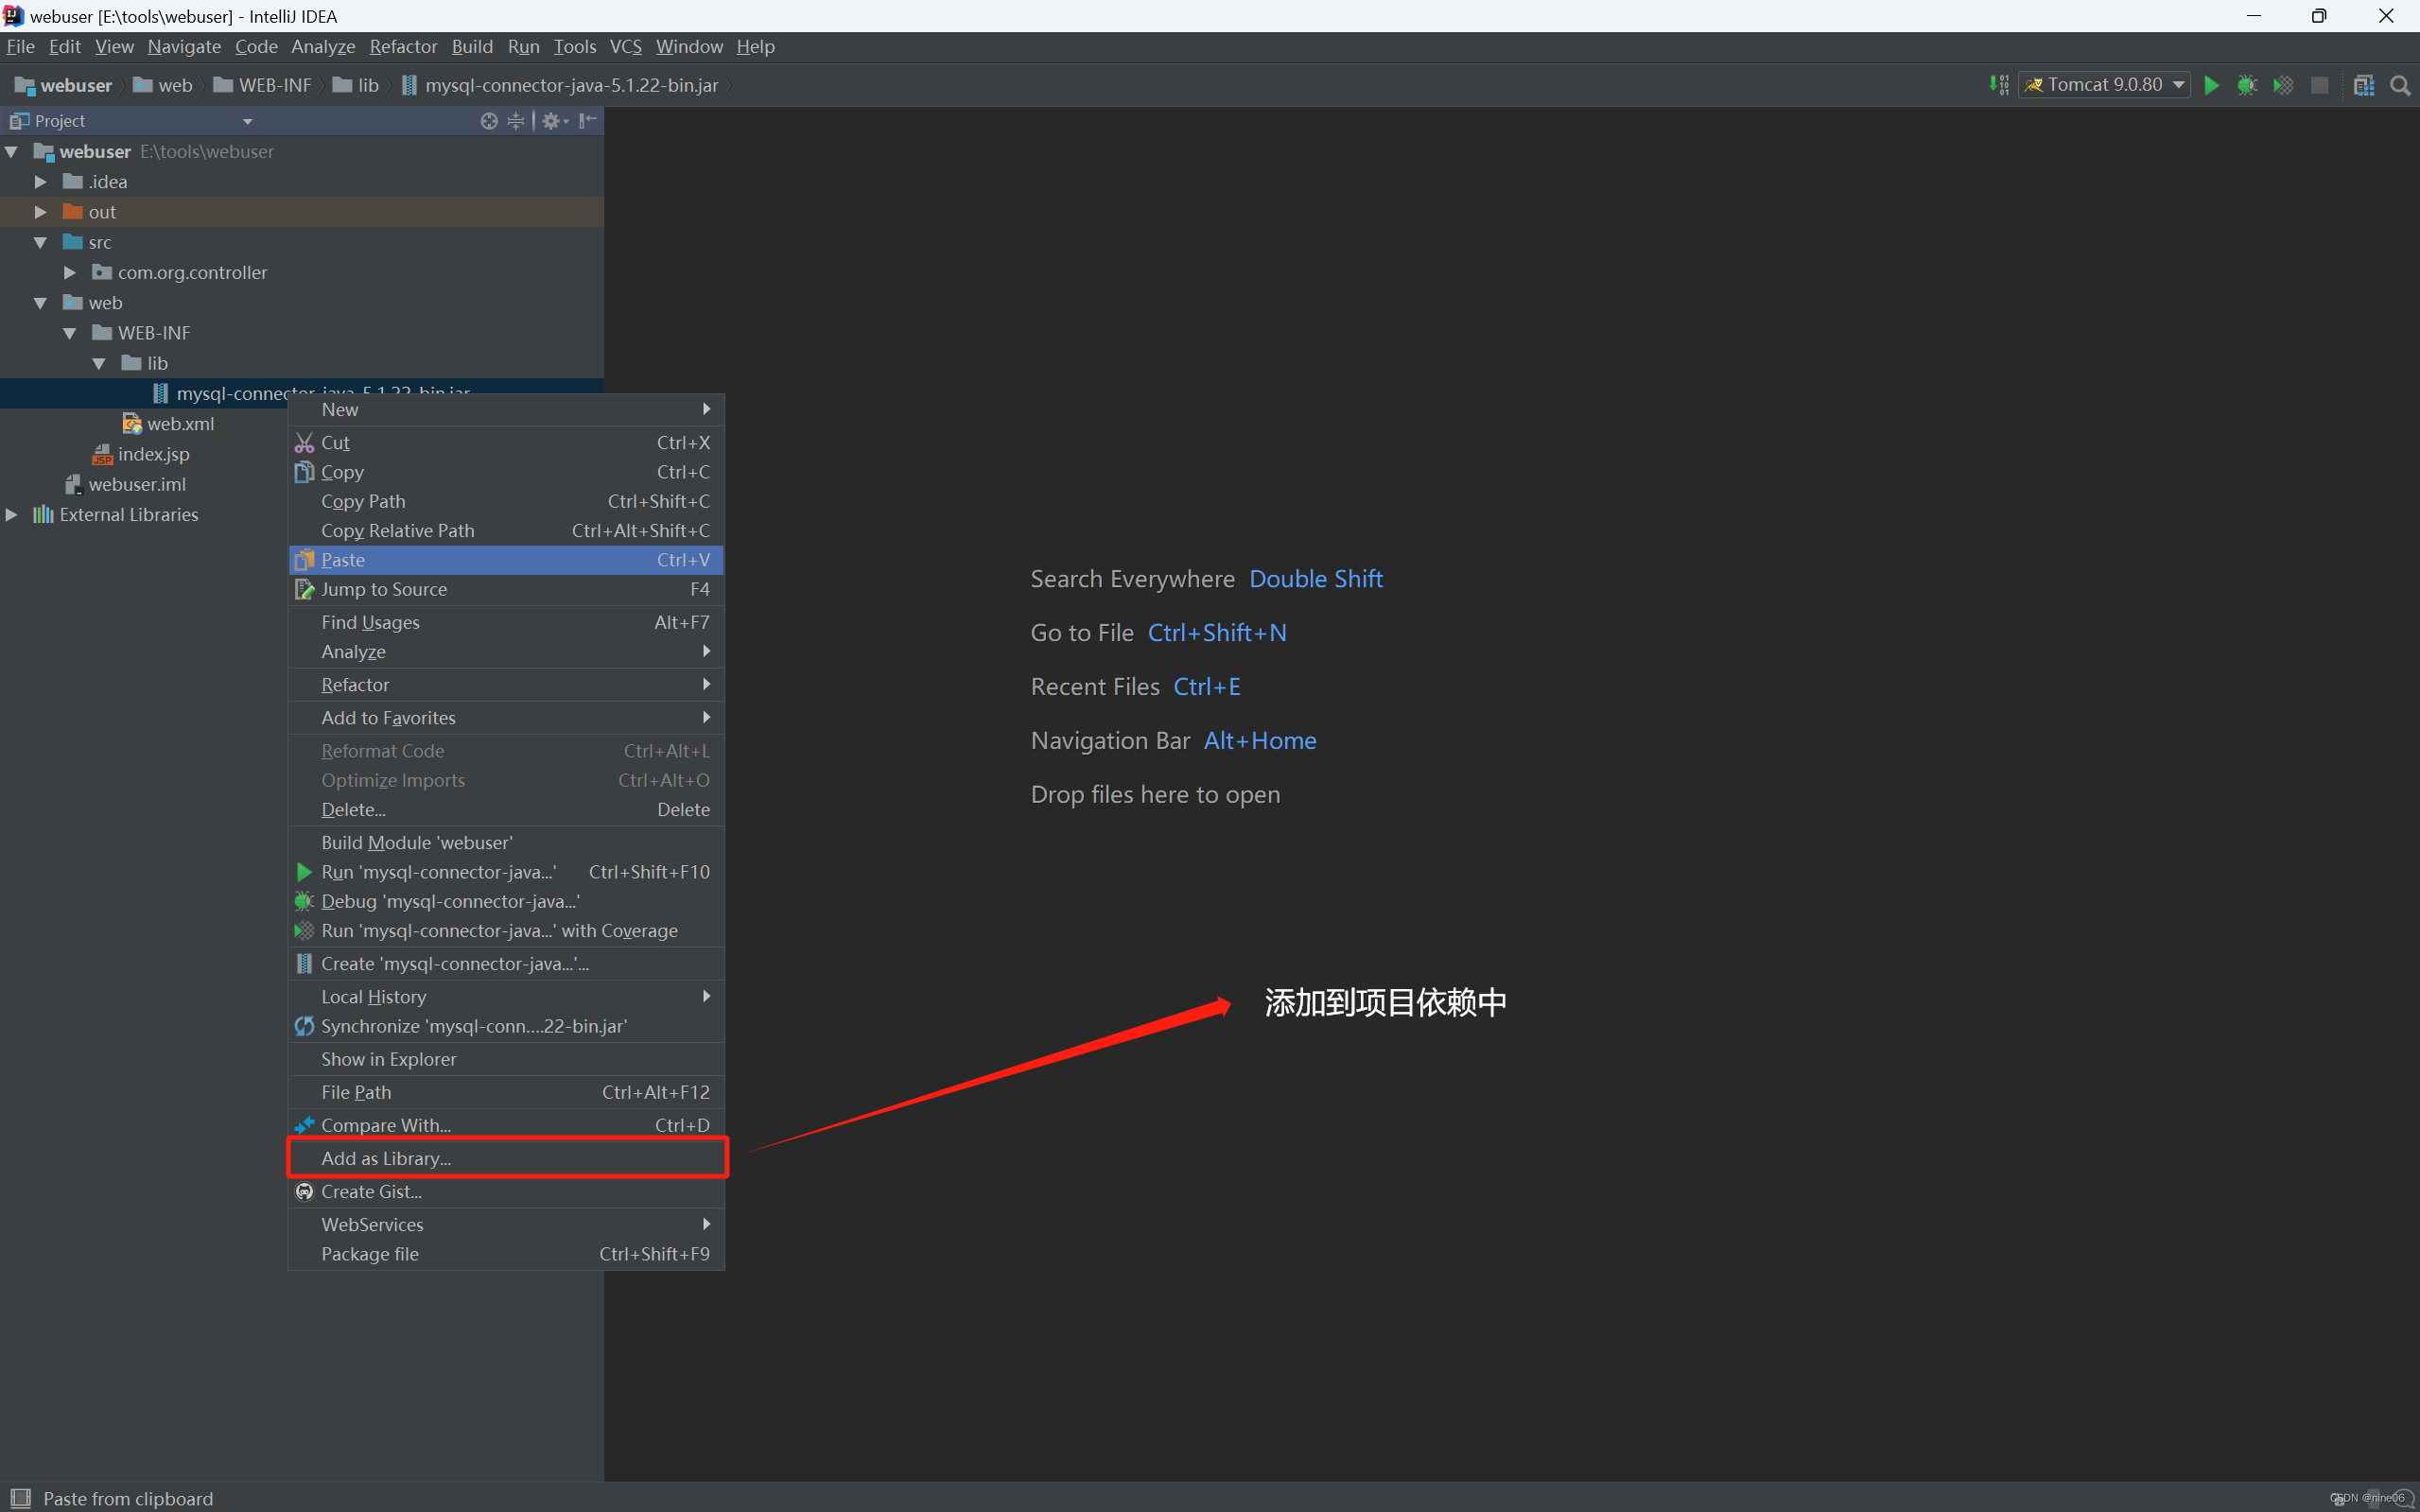Click Run with Coverage toolbar icon
This screenshot has width=2420, height=1512.
pos(2283,85)
